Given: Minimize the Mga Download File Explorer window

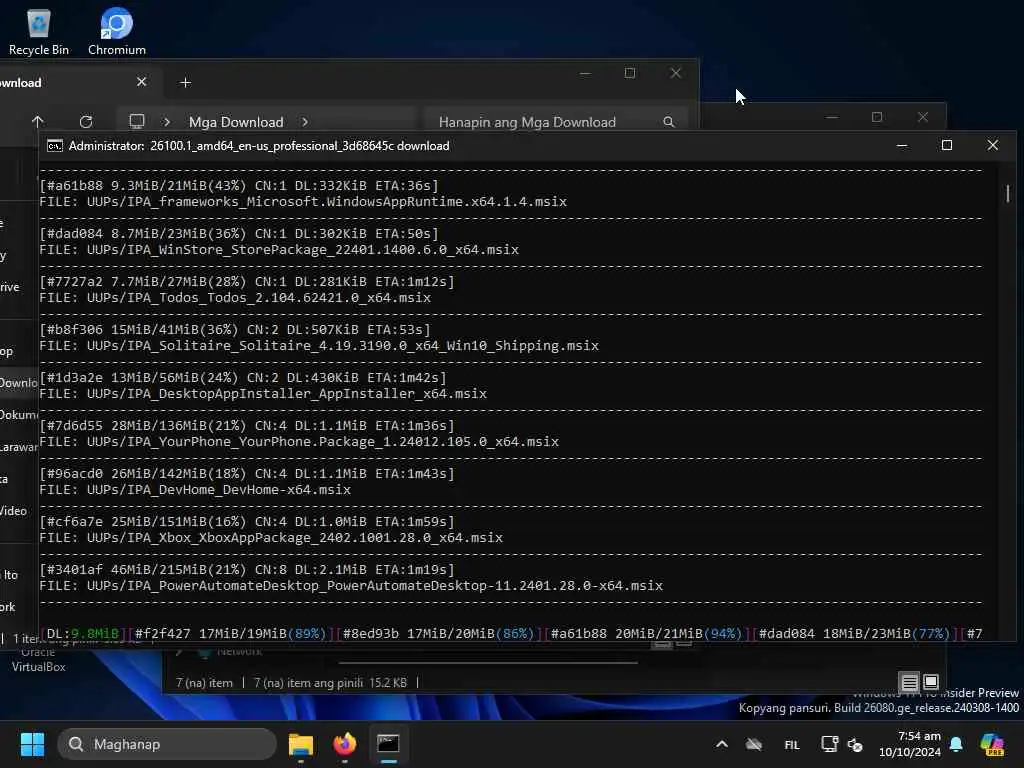Looking at the screenshot, I should [x=585, y=73].
